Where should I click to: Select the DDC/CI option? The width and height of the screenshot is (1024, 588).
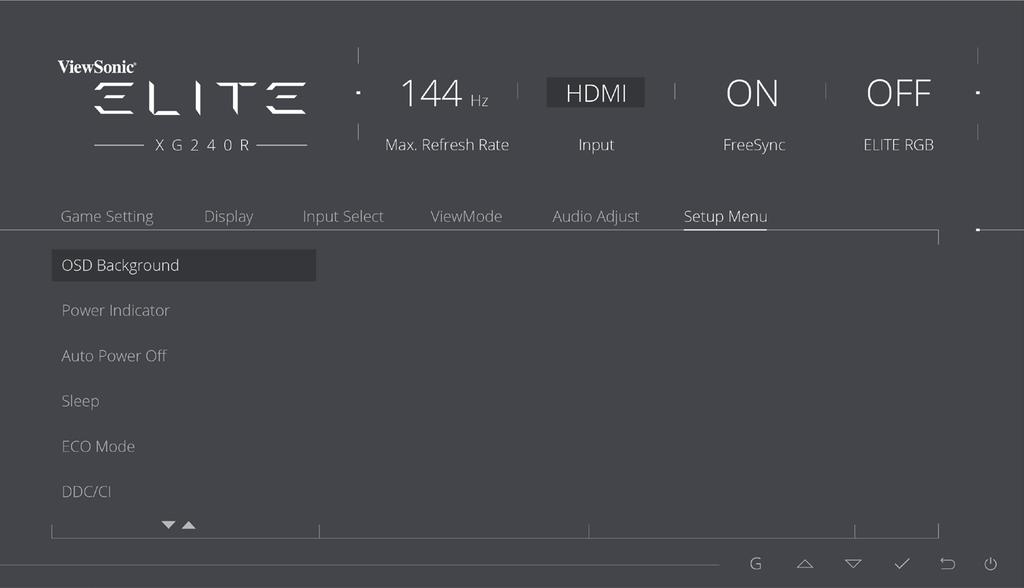(86, 491)
